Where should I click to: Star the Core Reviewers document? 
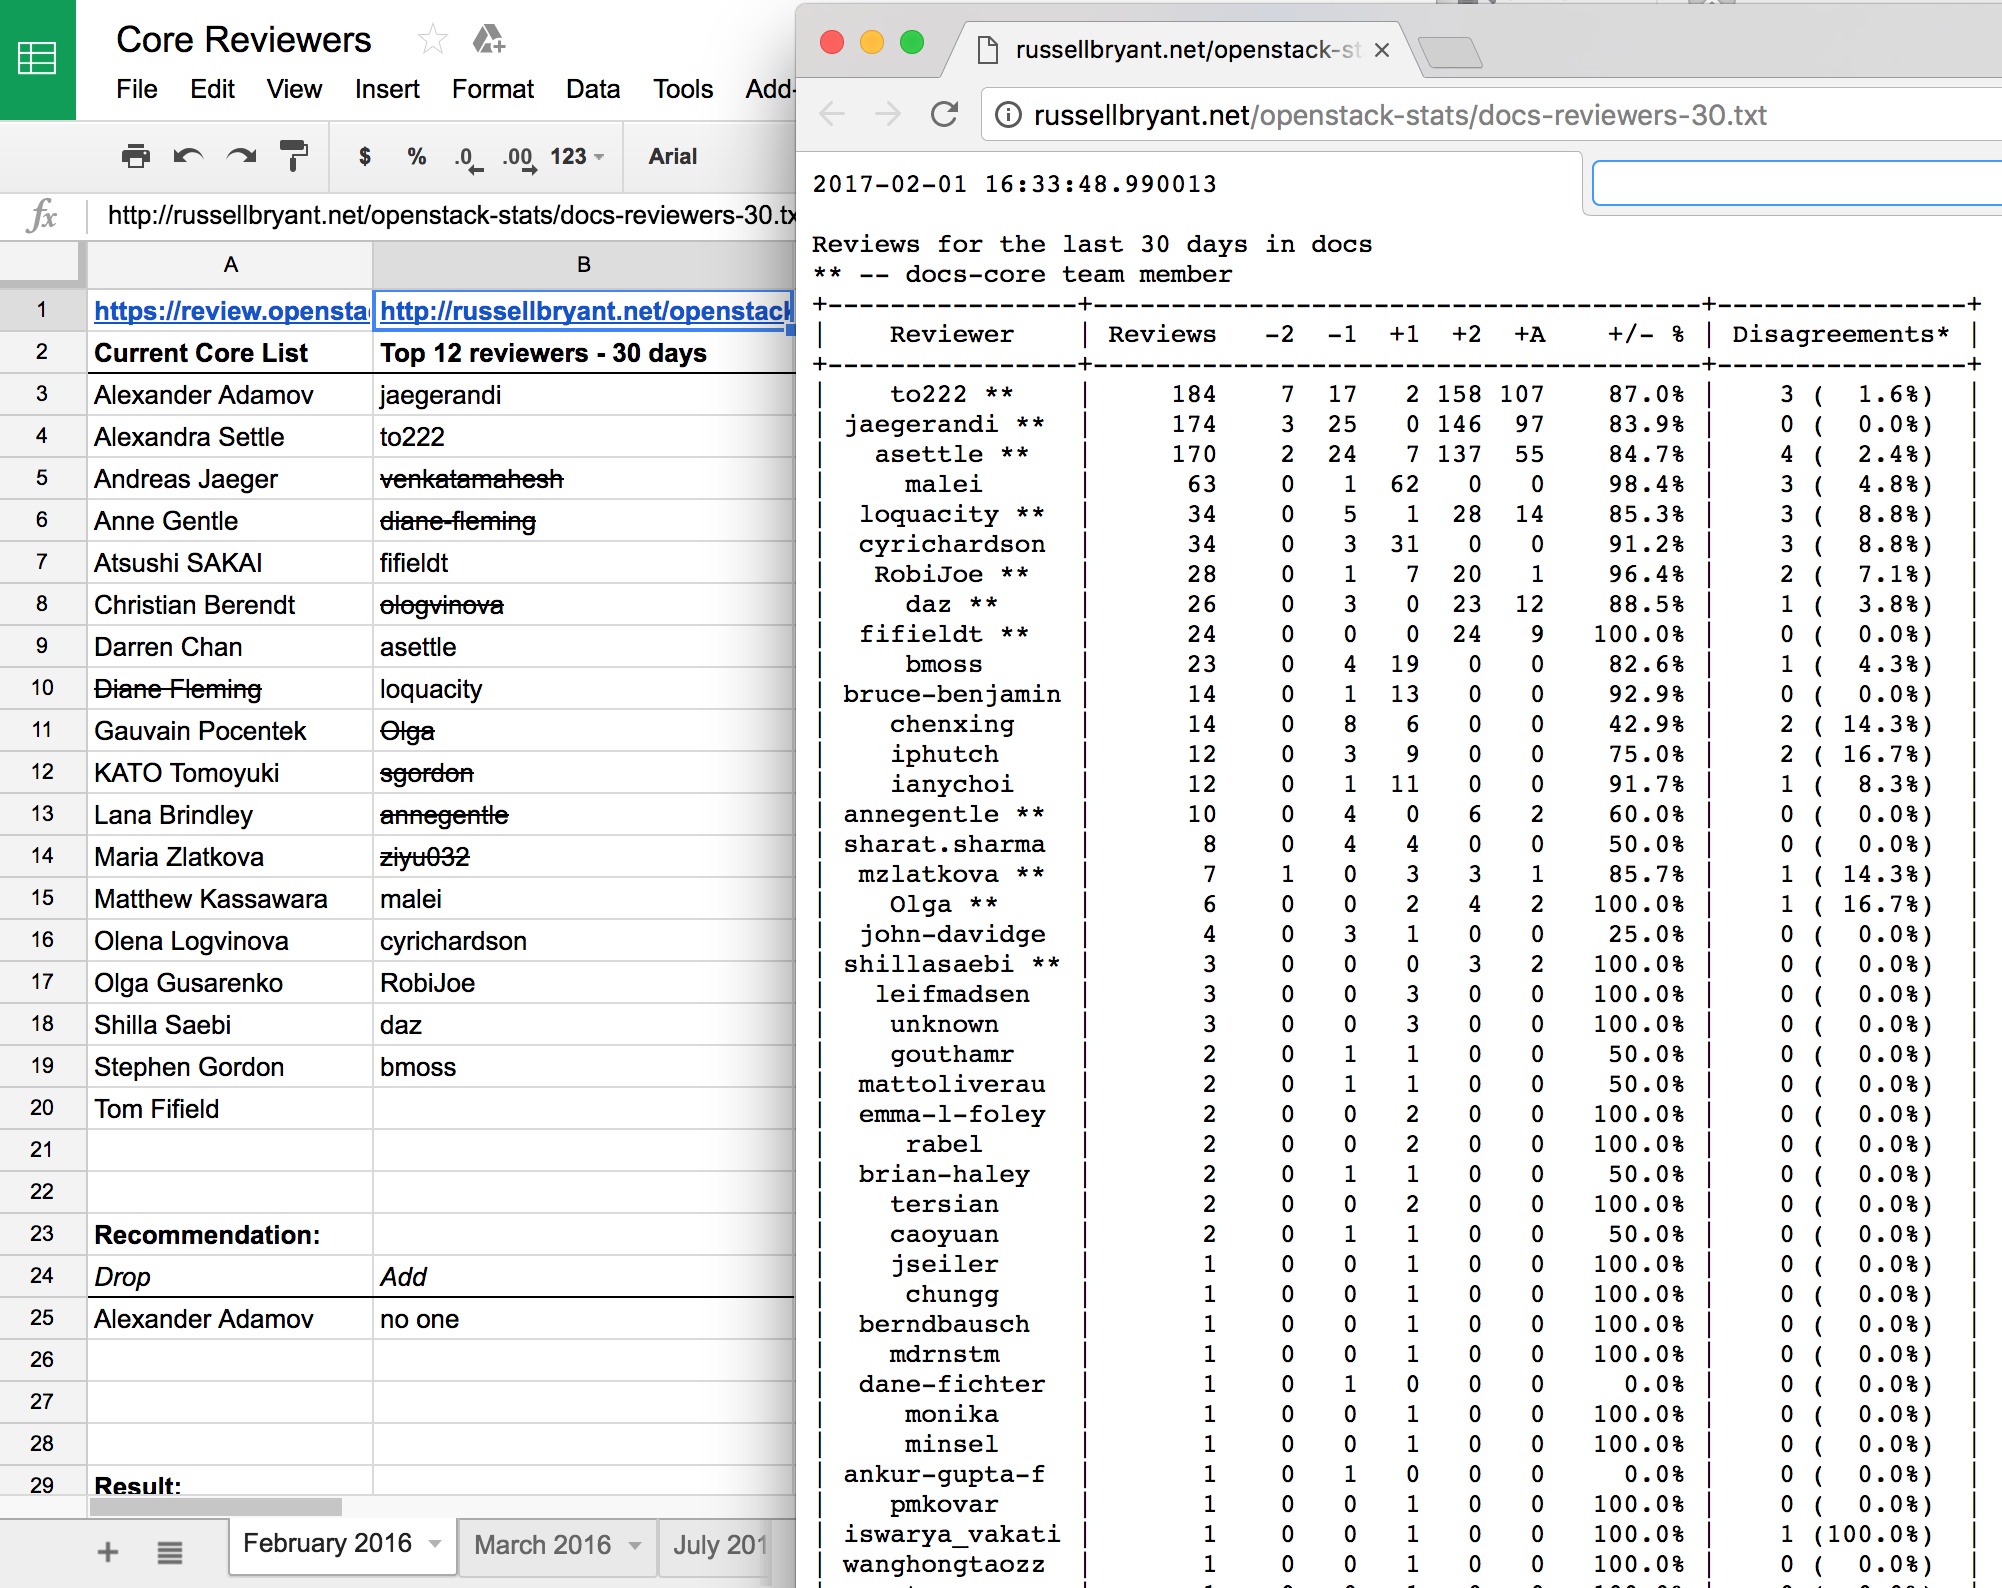pos(432,40)
